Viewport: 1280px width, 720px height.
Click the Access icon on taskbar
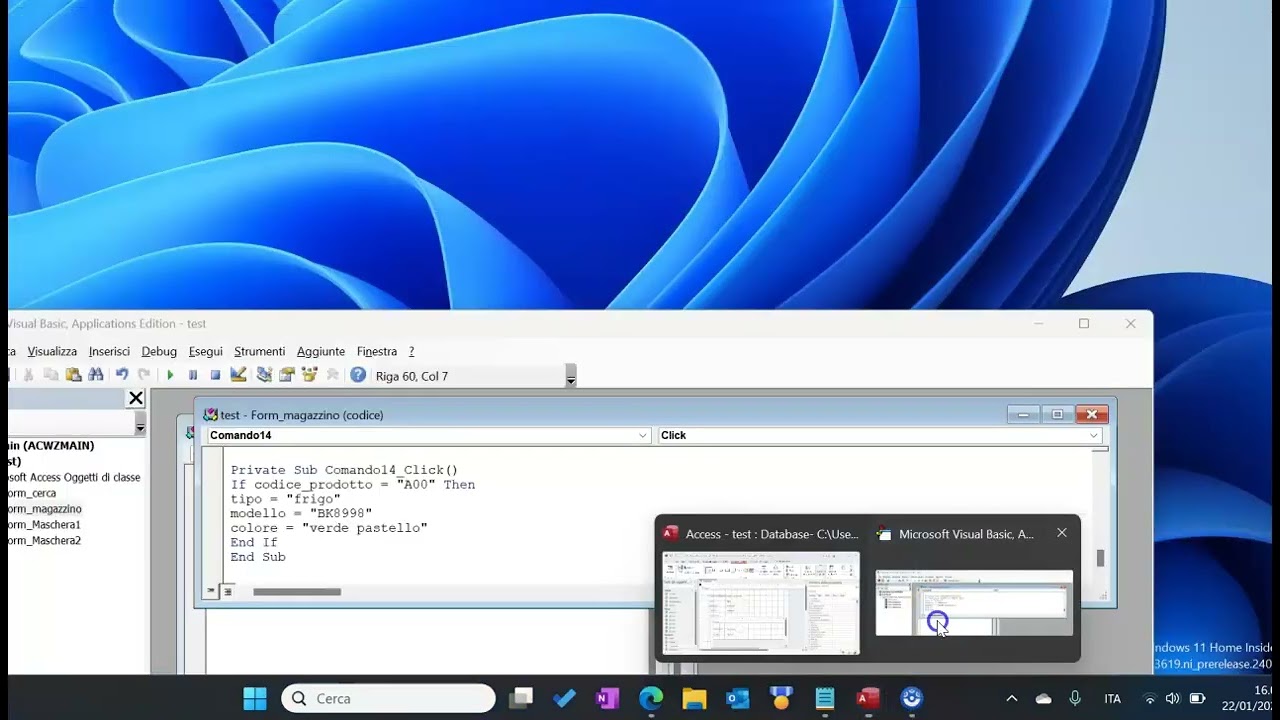click(x=868, y=698)
